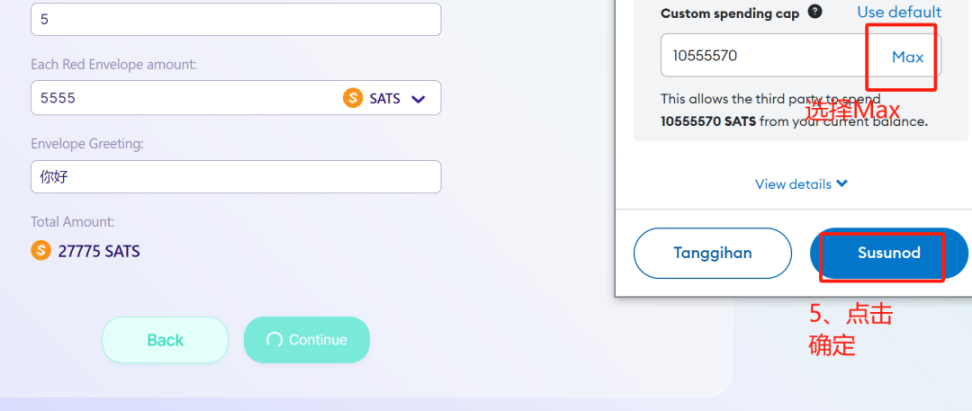The image size is (972, 411).
Task: Click the View details link text
Action: pyautogui.click(x=793, y=184)
